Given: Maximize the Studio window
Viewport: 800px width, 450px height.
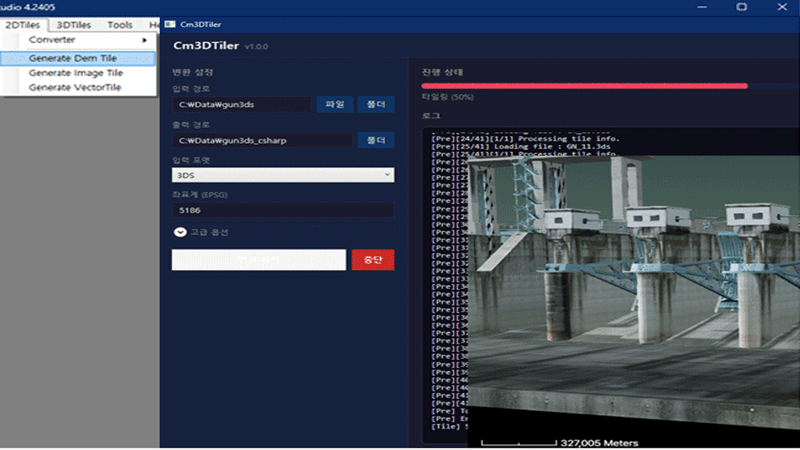Looking at the screenshot, I should 742,7.
